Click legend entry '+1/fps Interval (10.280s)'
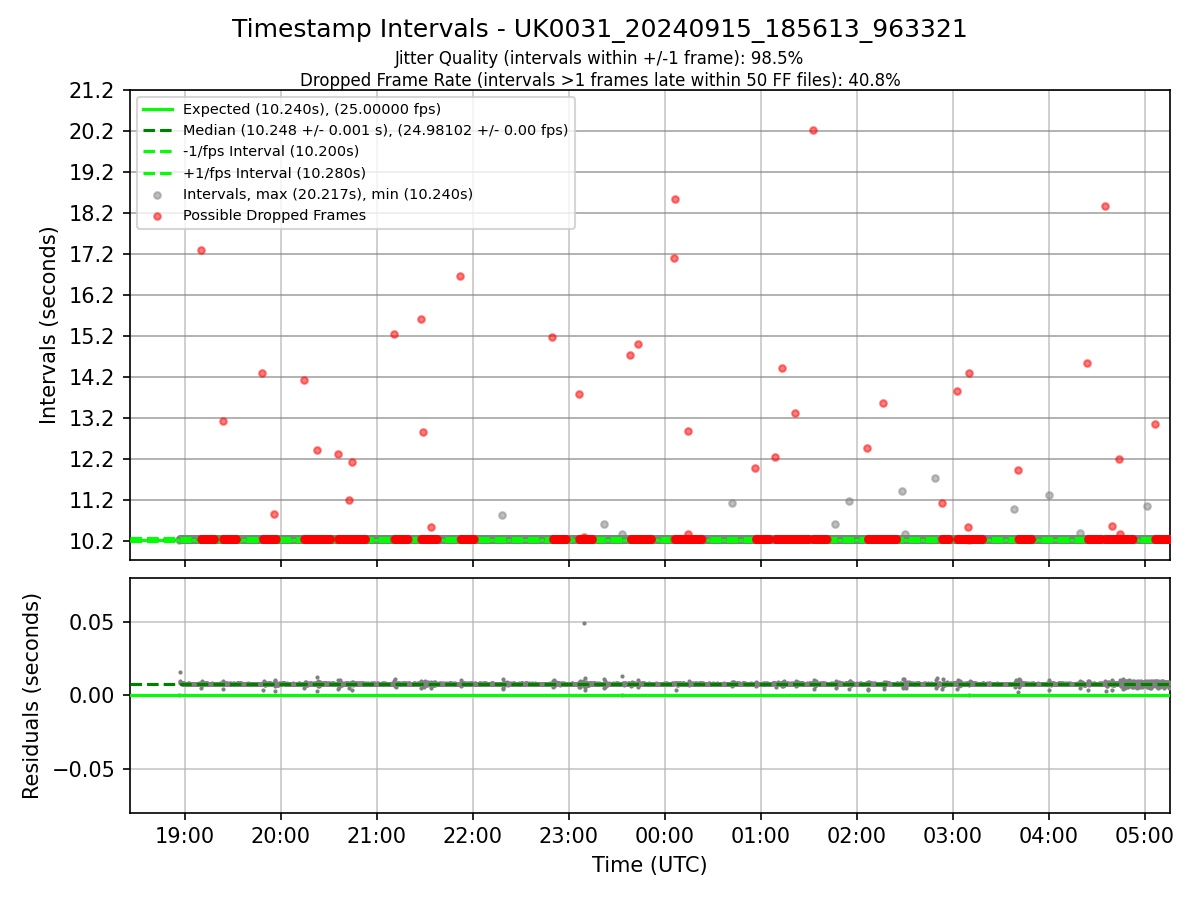The width and height of the screenshot is (1200, 900). (x=273, y=173)
